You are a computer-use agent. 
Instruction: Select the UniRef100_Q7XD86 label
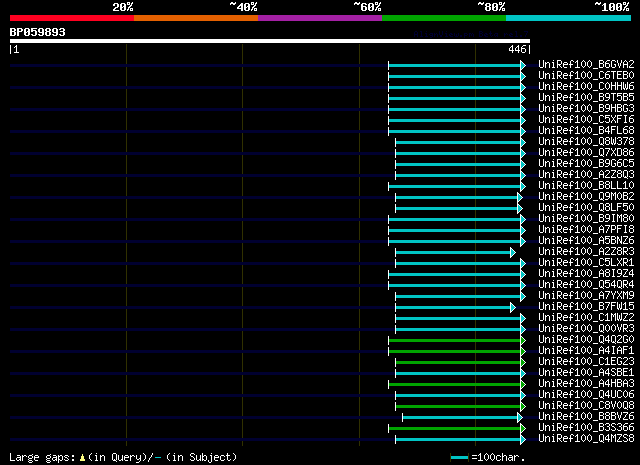click(586, 153)
